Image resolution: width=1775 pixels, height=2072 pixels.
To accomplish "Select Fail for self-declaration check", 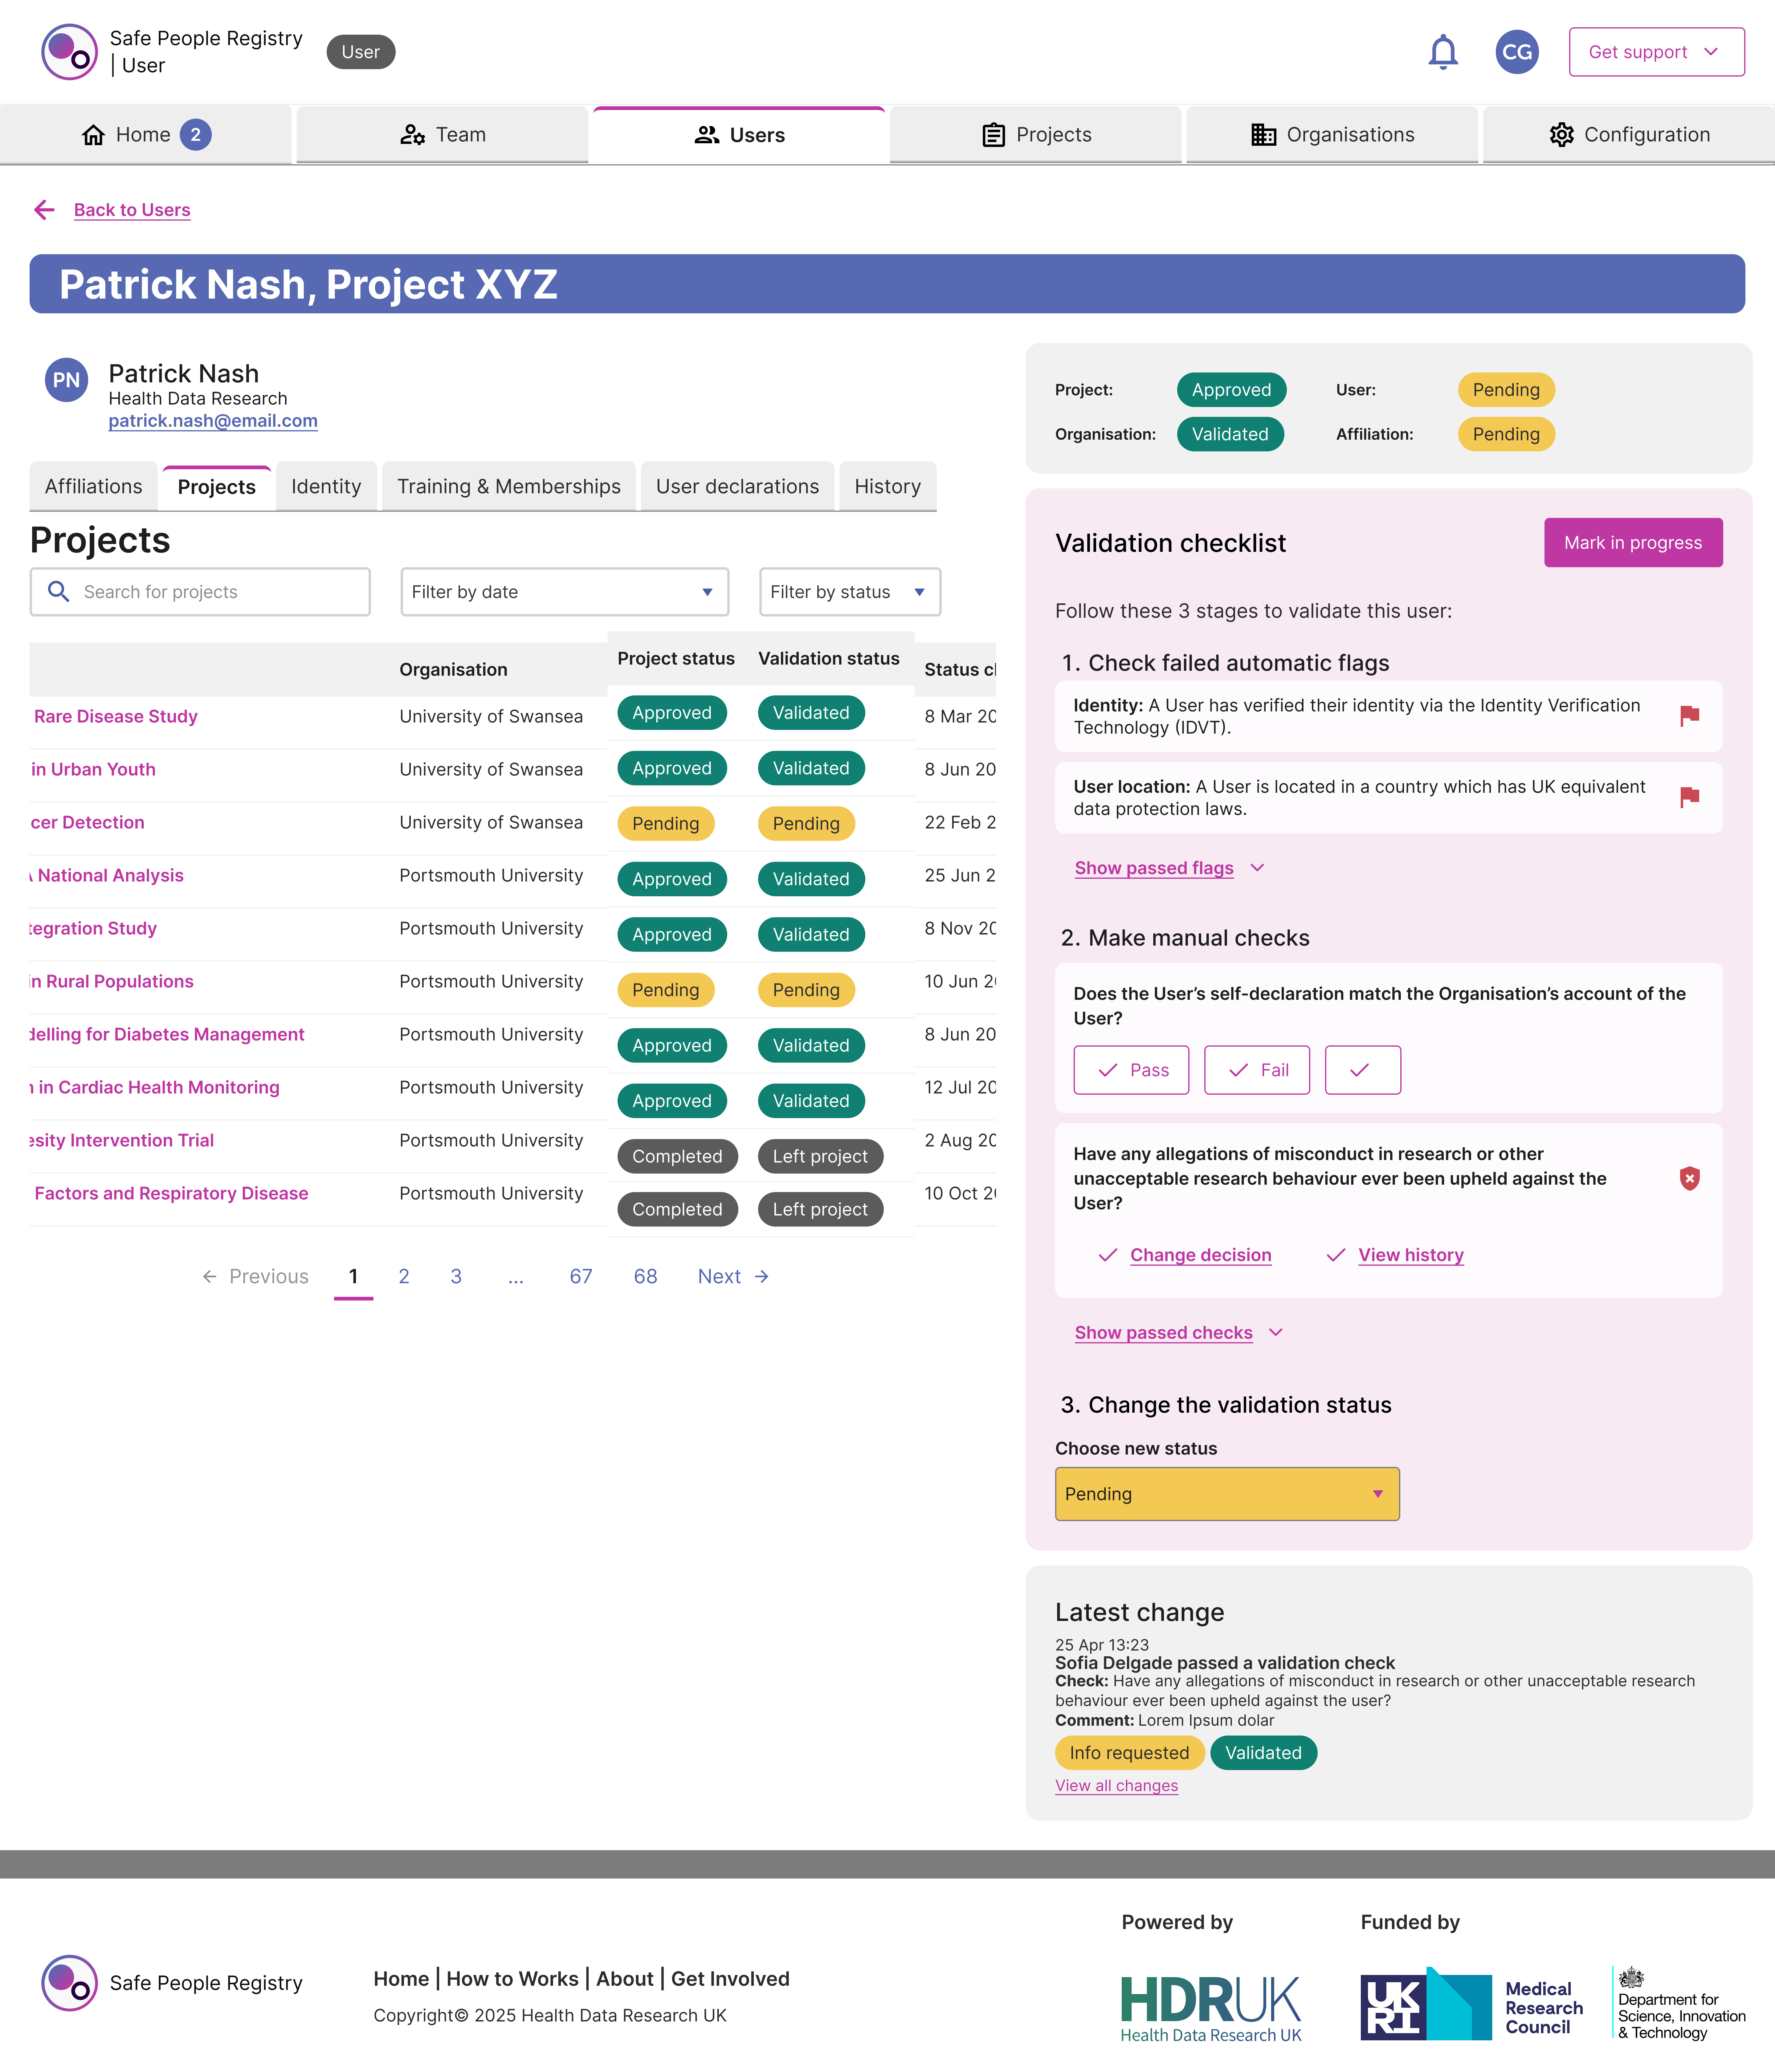I will 1257,1070.
